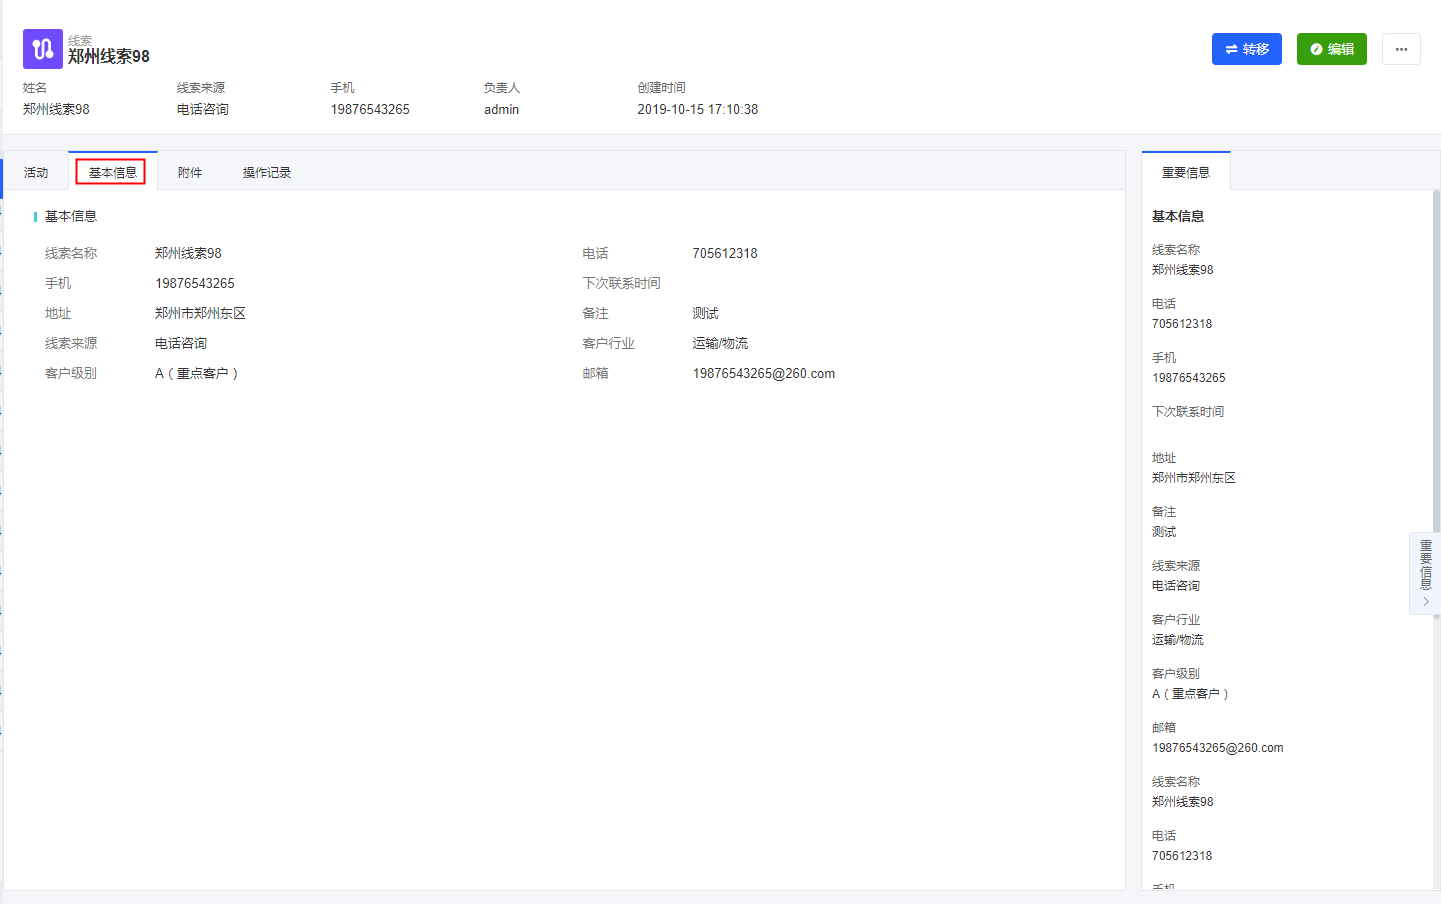This screenshot has height=904, width=1441.
Task: Click 客户行业 value 运输/物流 in main panel
Action: (720, 344)
